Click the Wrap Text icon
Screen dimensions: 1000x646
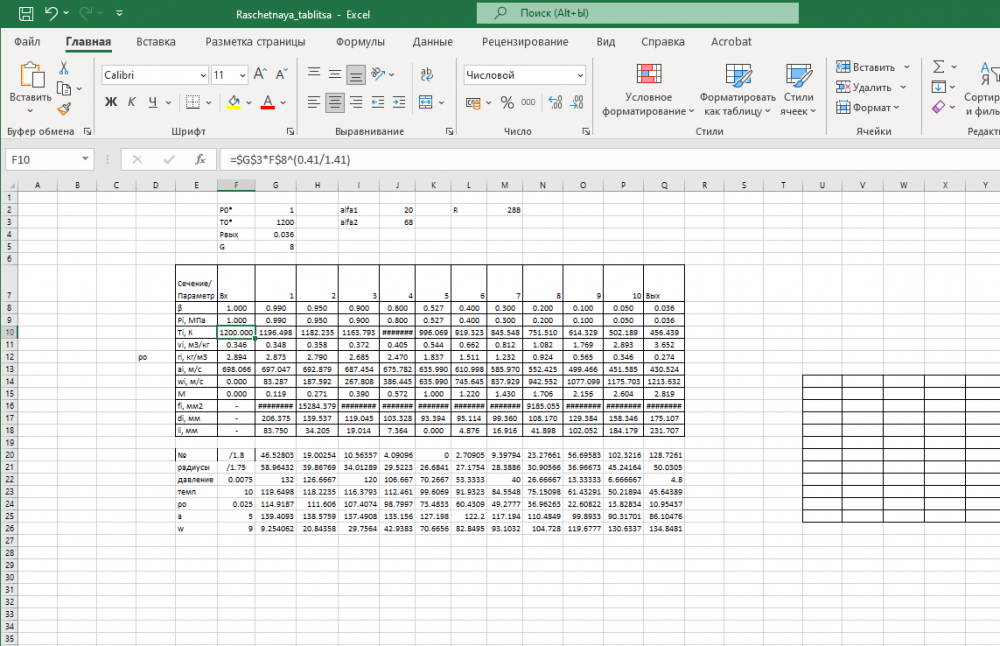(427, 75)
